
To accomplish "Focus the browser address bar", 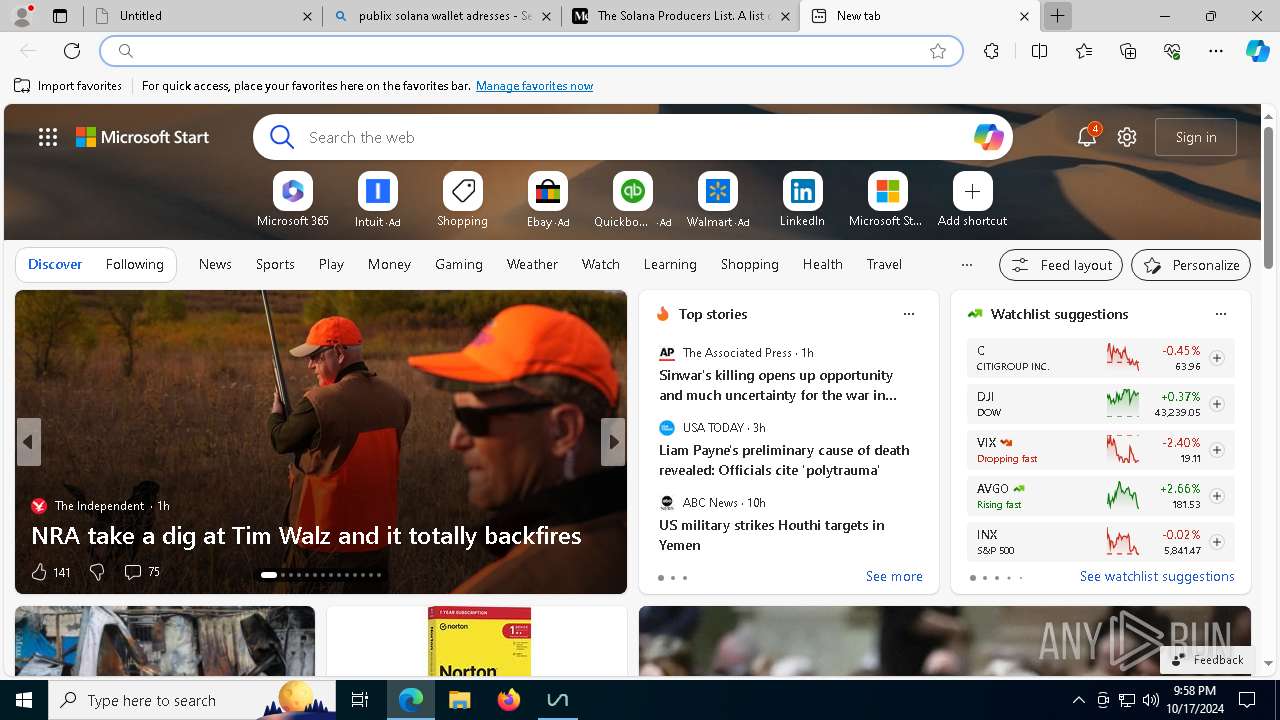I will (530, 51).
